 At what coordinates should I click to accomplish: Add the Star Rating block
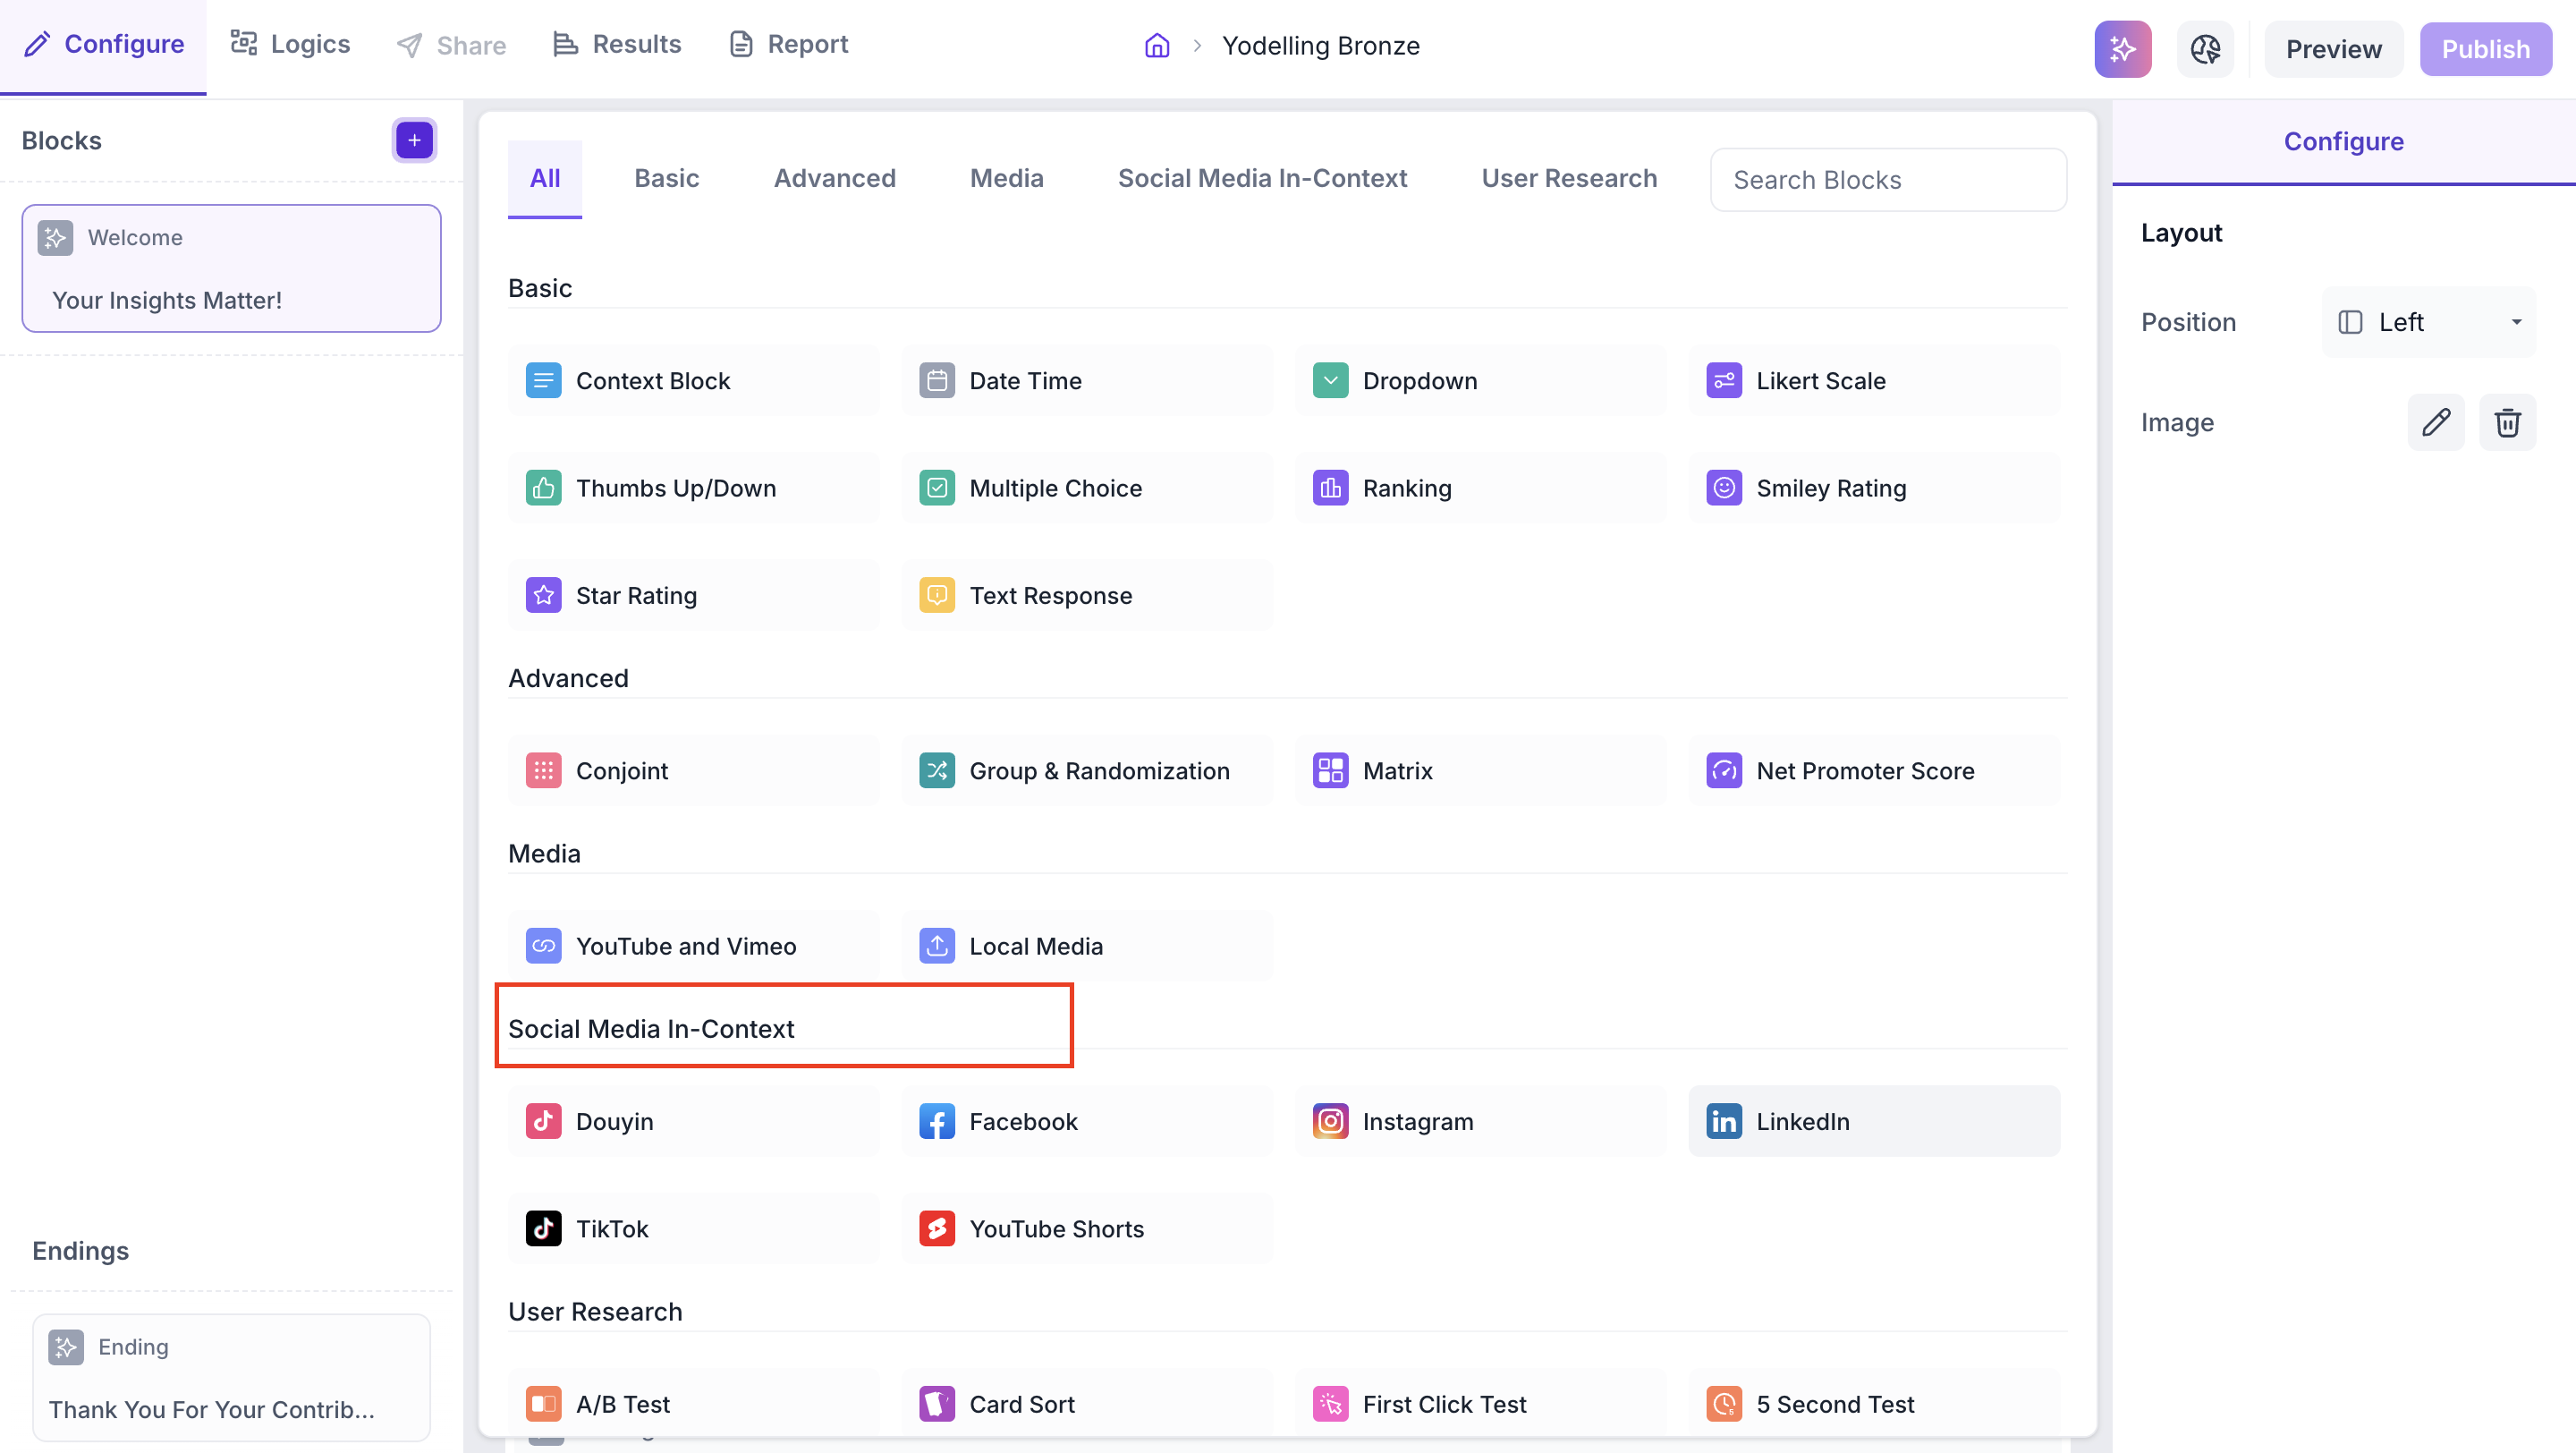692,595
